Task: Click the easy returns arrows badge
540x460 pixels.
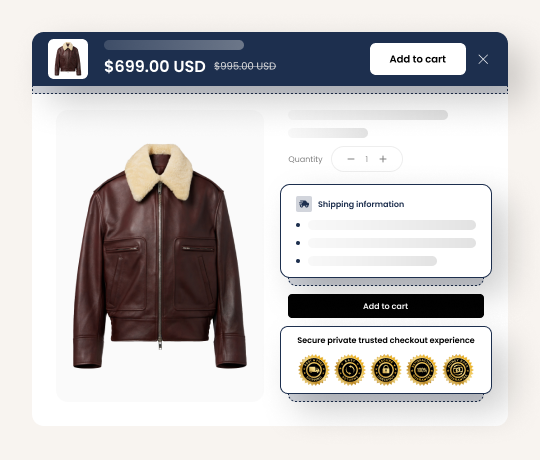Action: point(350,370)
